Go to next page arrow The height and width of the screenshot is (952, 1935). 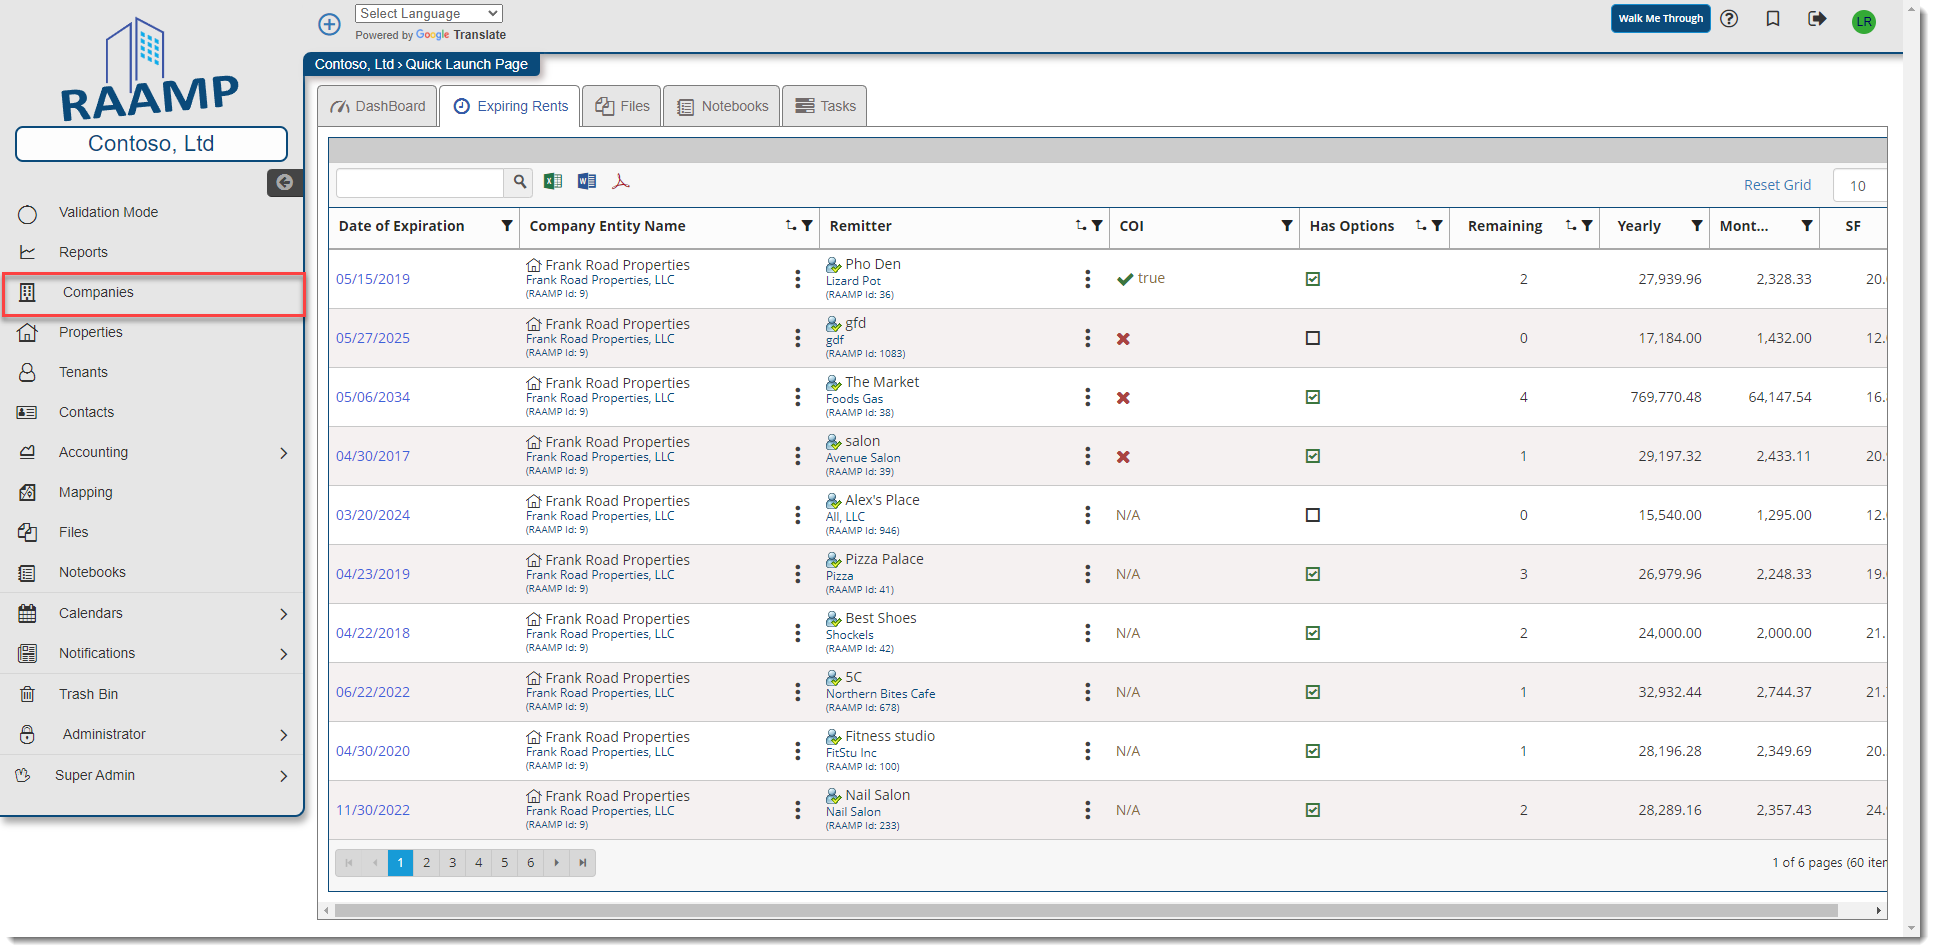pos(557,863)
